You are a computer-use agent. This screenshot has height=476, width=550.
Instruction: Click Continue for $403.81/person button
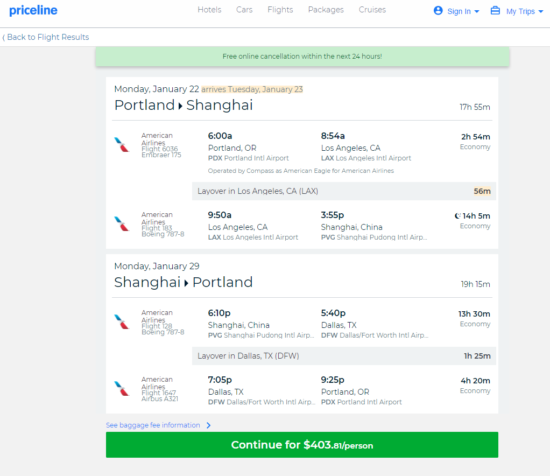(x=302, y=445)
